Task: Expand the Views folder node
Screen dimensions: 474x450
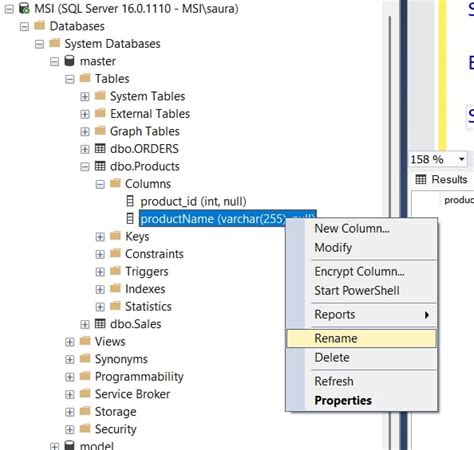Action: 70,342
